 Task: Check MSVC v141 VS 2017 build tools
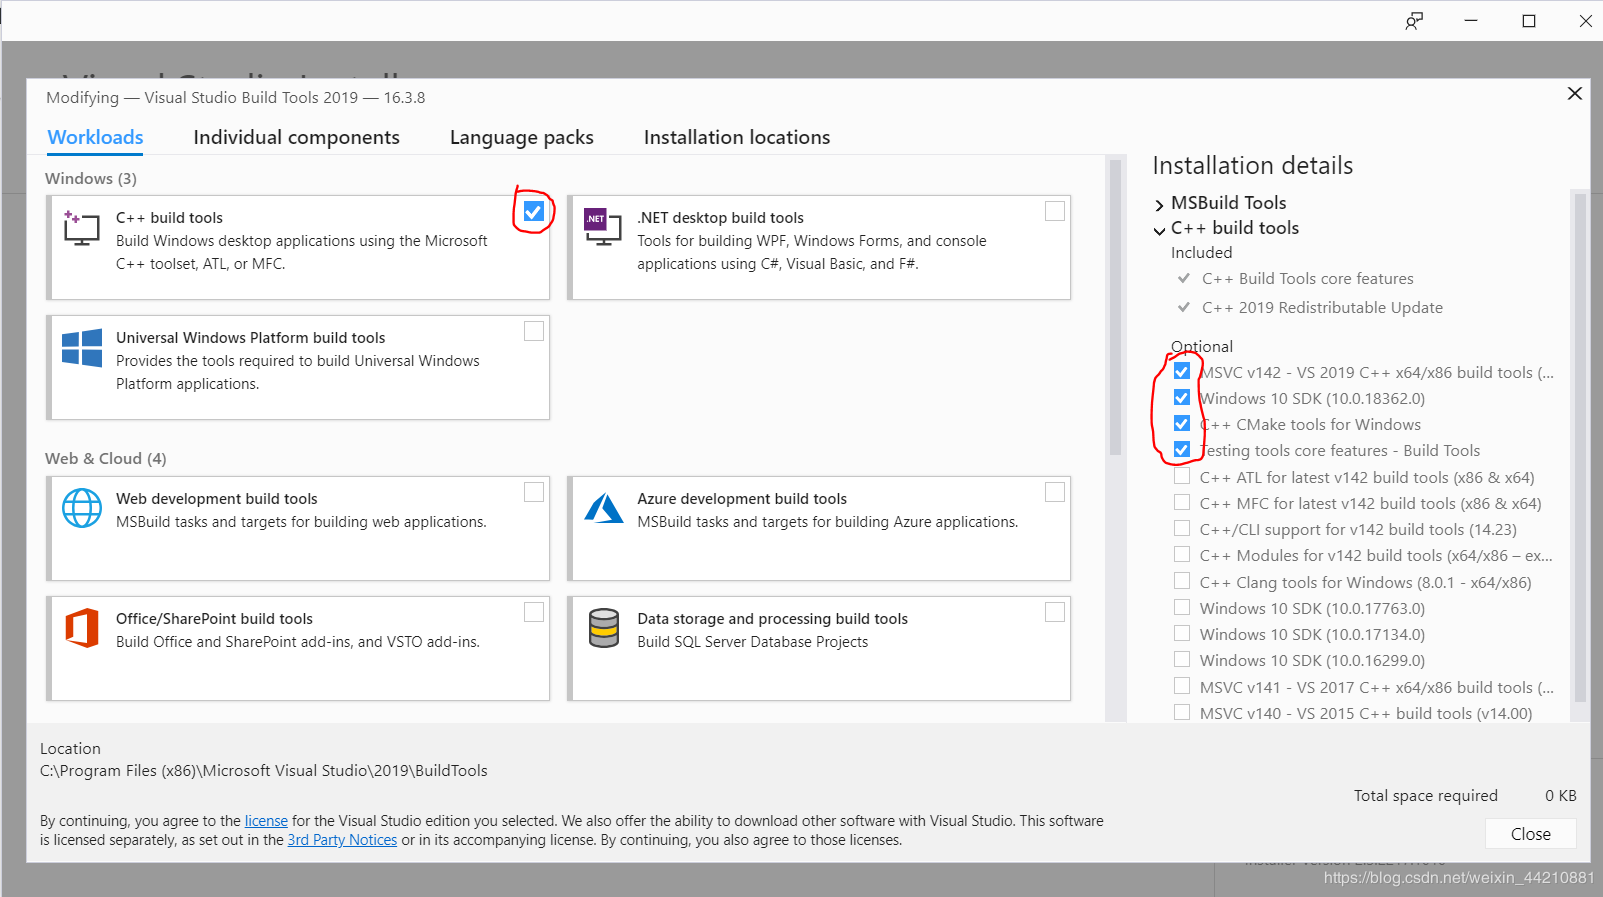1182,686
